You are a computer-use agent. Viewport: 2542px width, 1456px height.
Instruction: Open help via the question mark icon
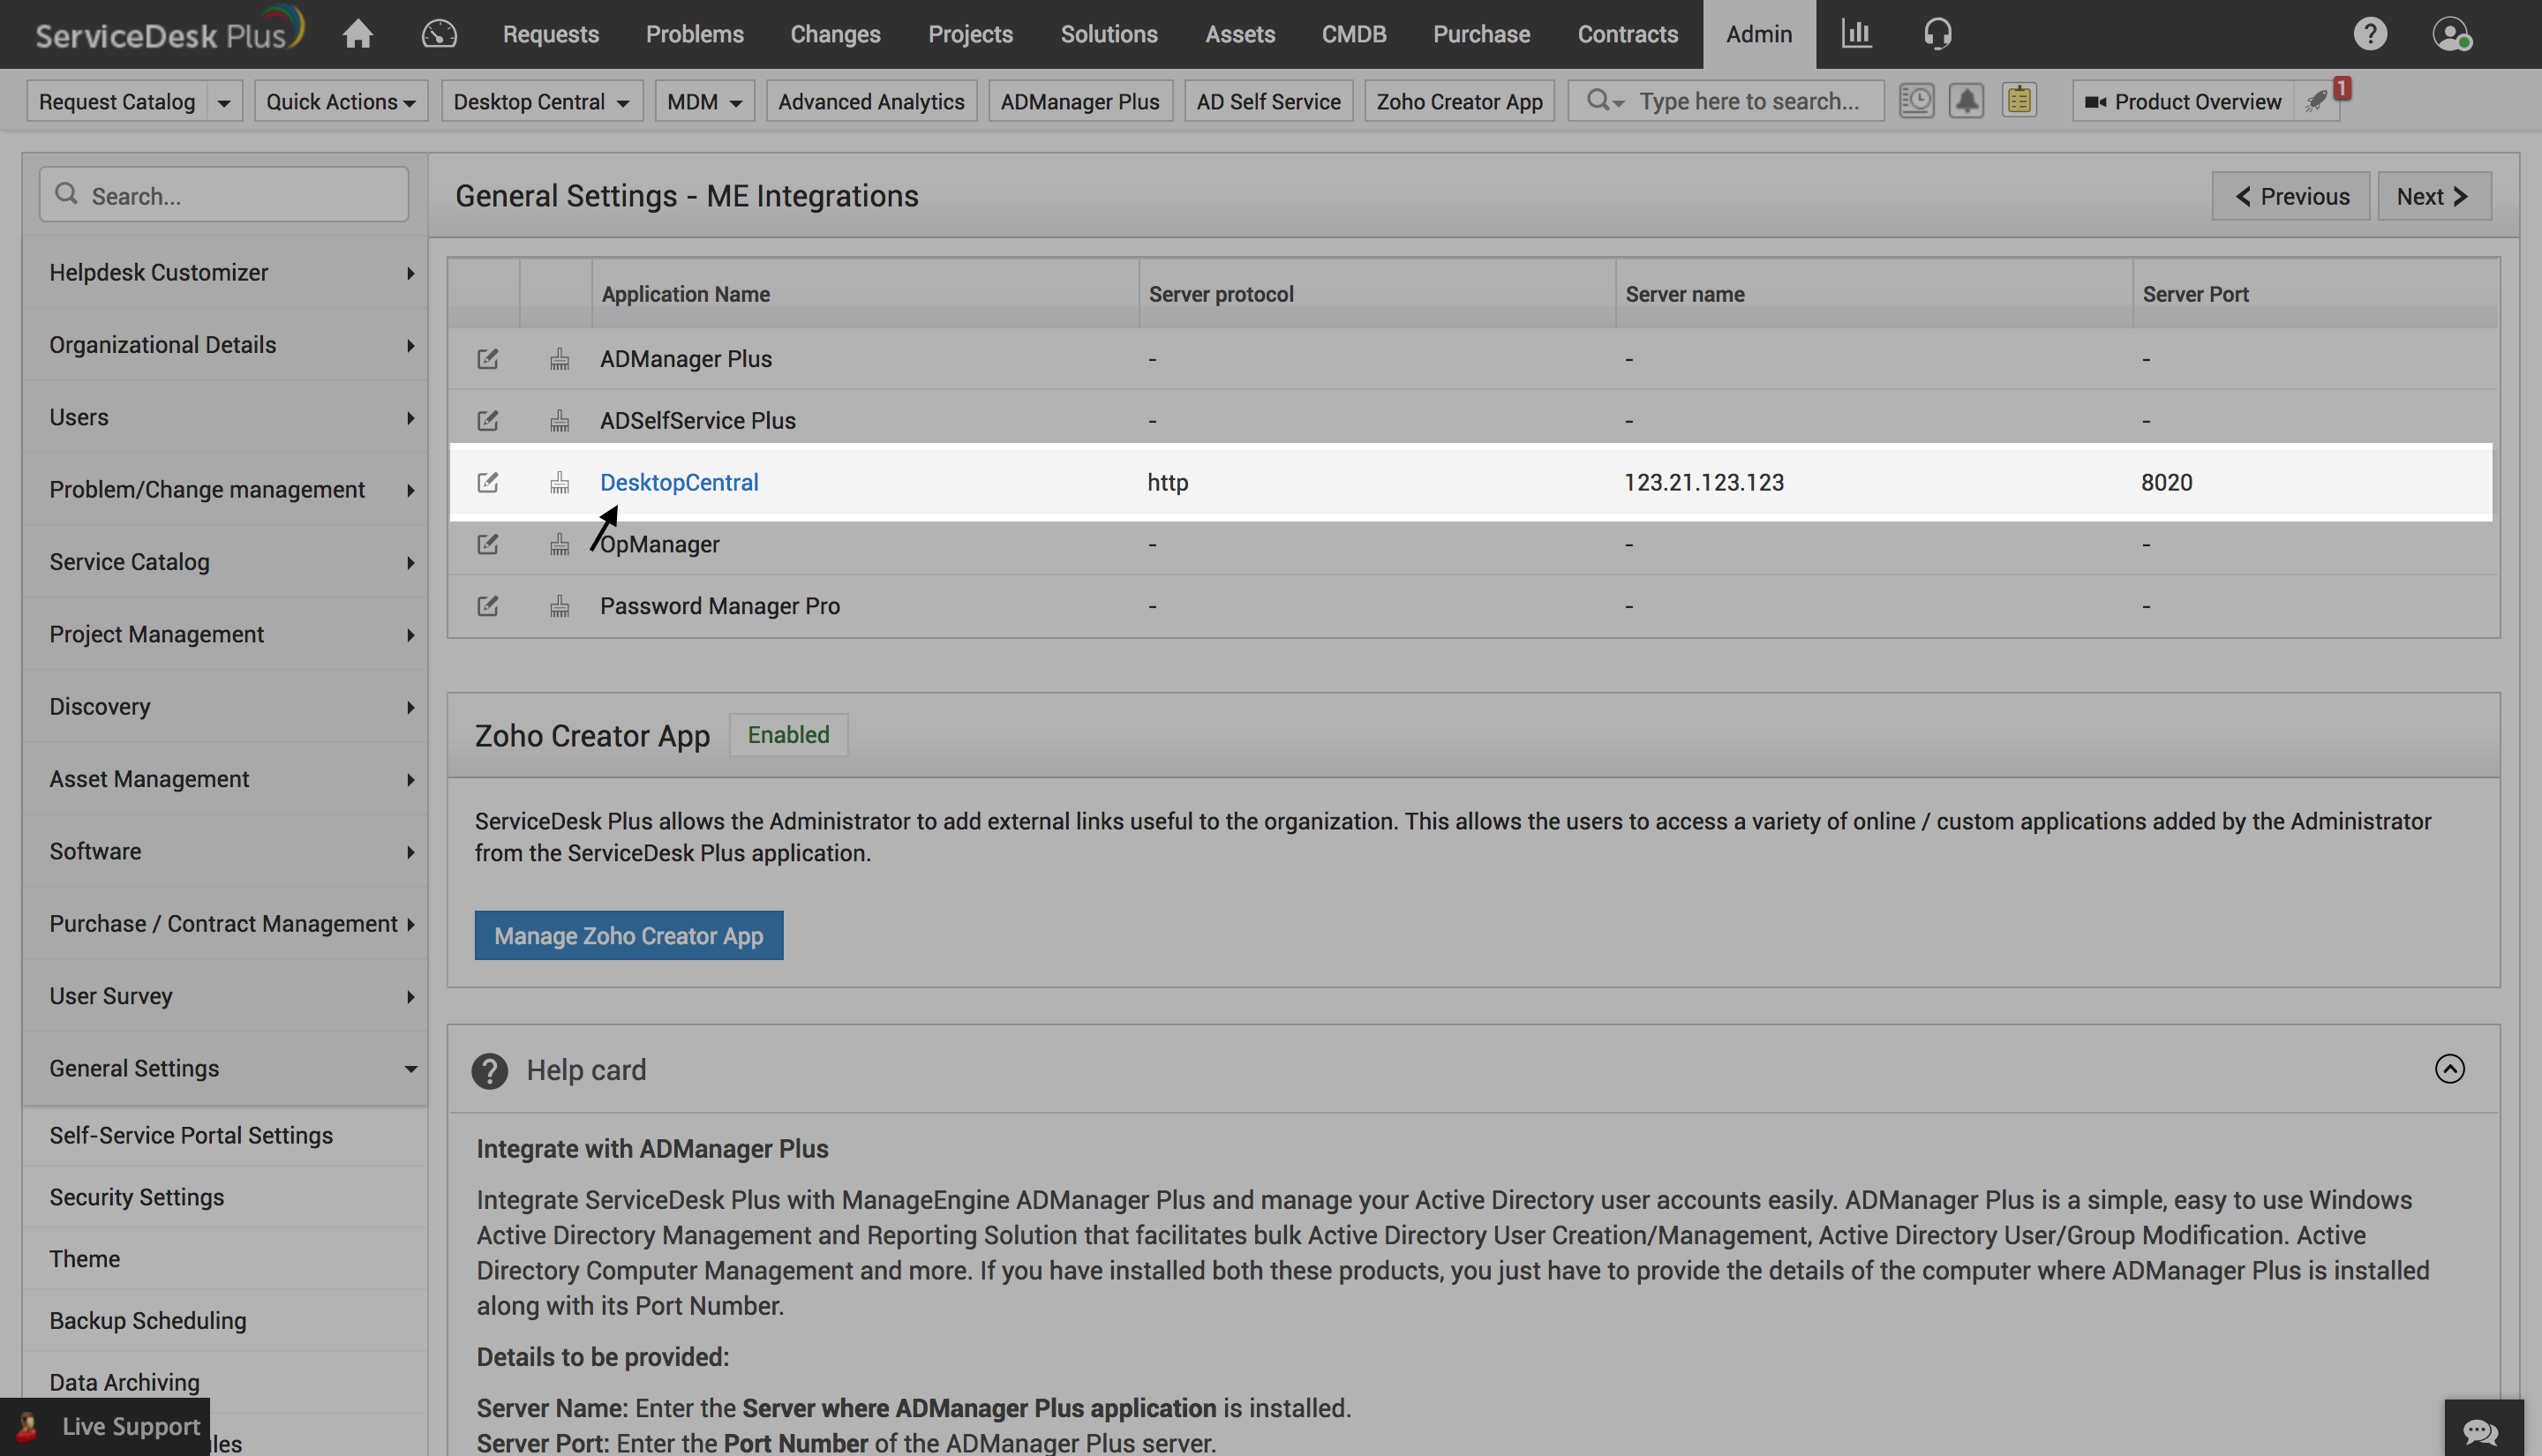click(2370, 33)
